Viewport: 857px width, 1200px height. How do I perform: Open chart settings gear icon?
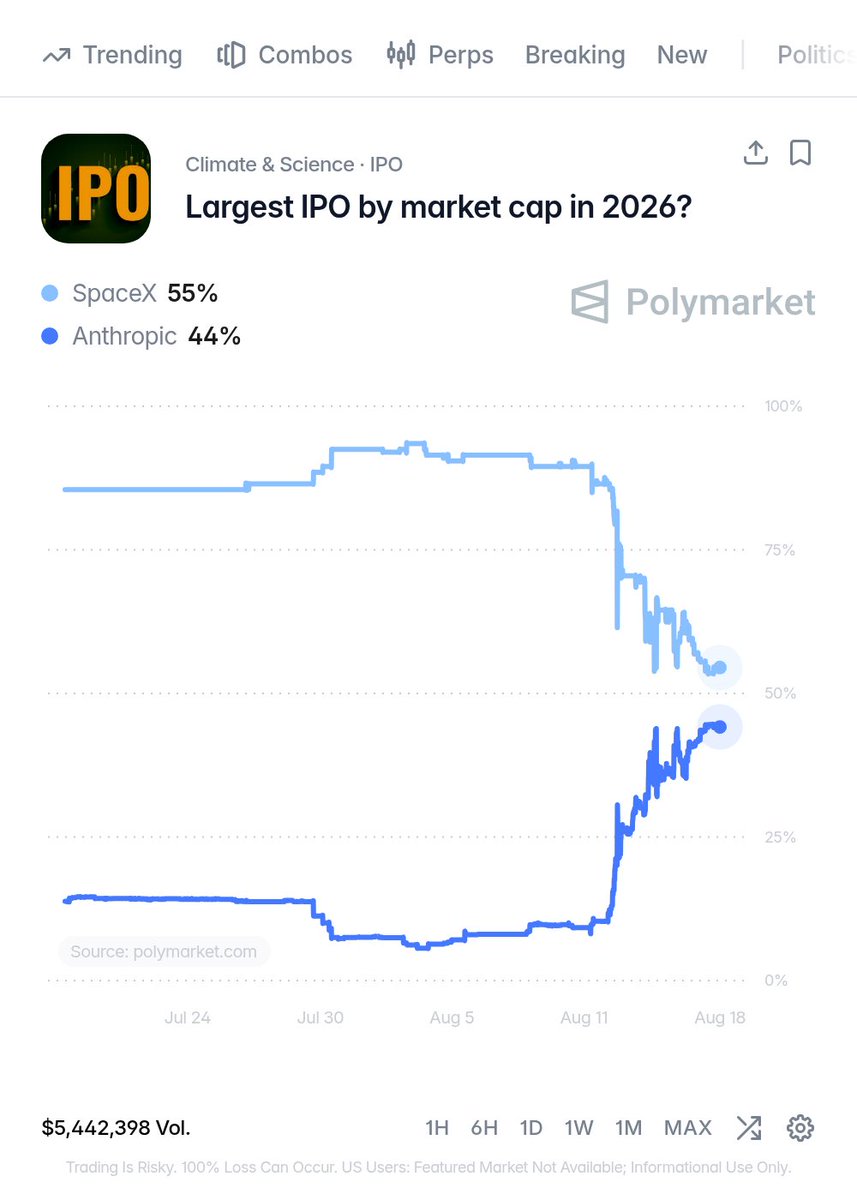tap(800, 1128)
